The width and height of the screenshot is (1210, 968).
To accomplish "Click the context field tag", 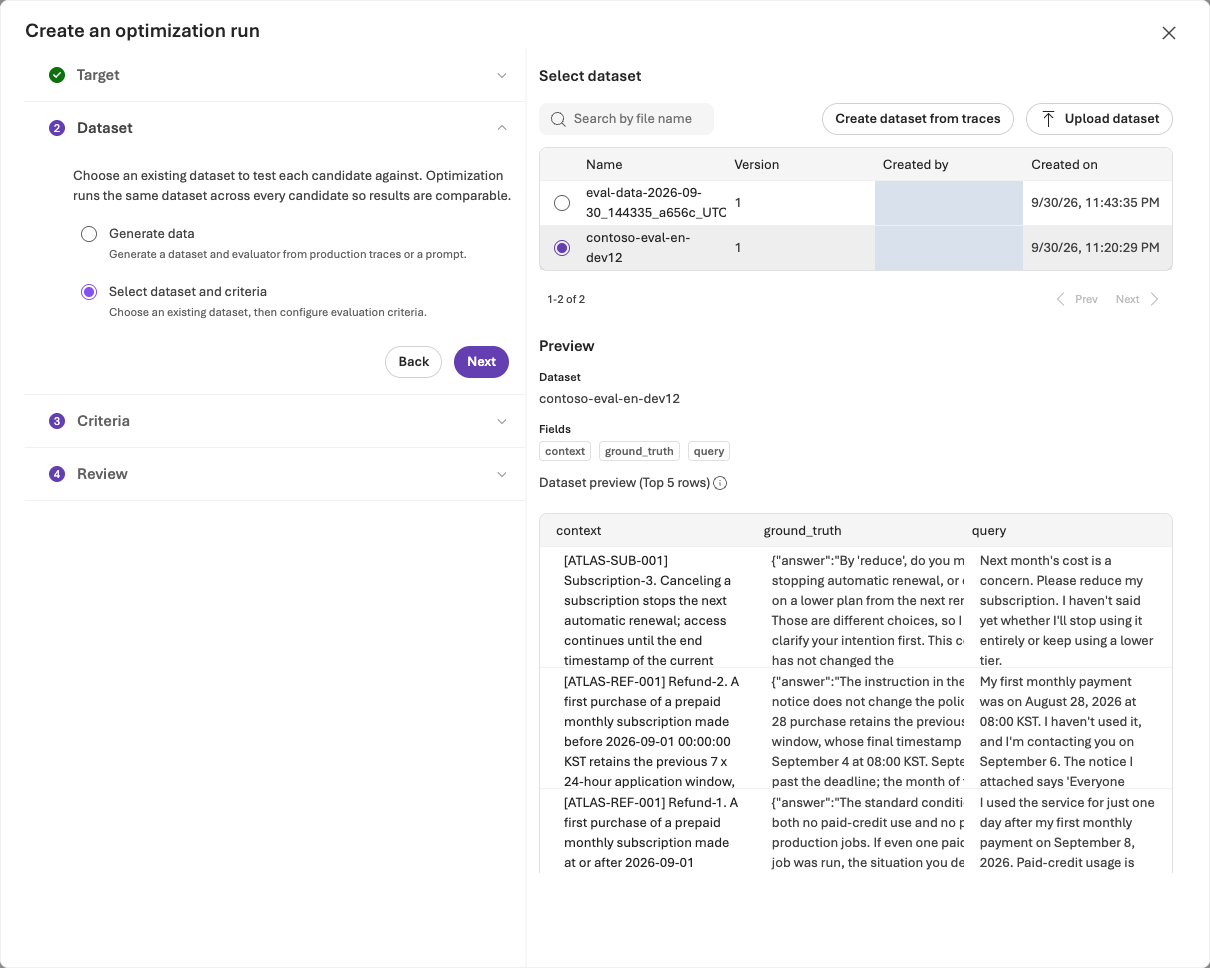I will pos(565,451).
